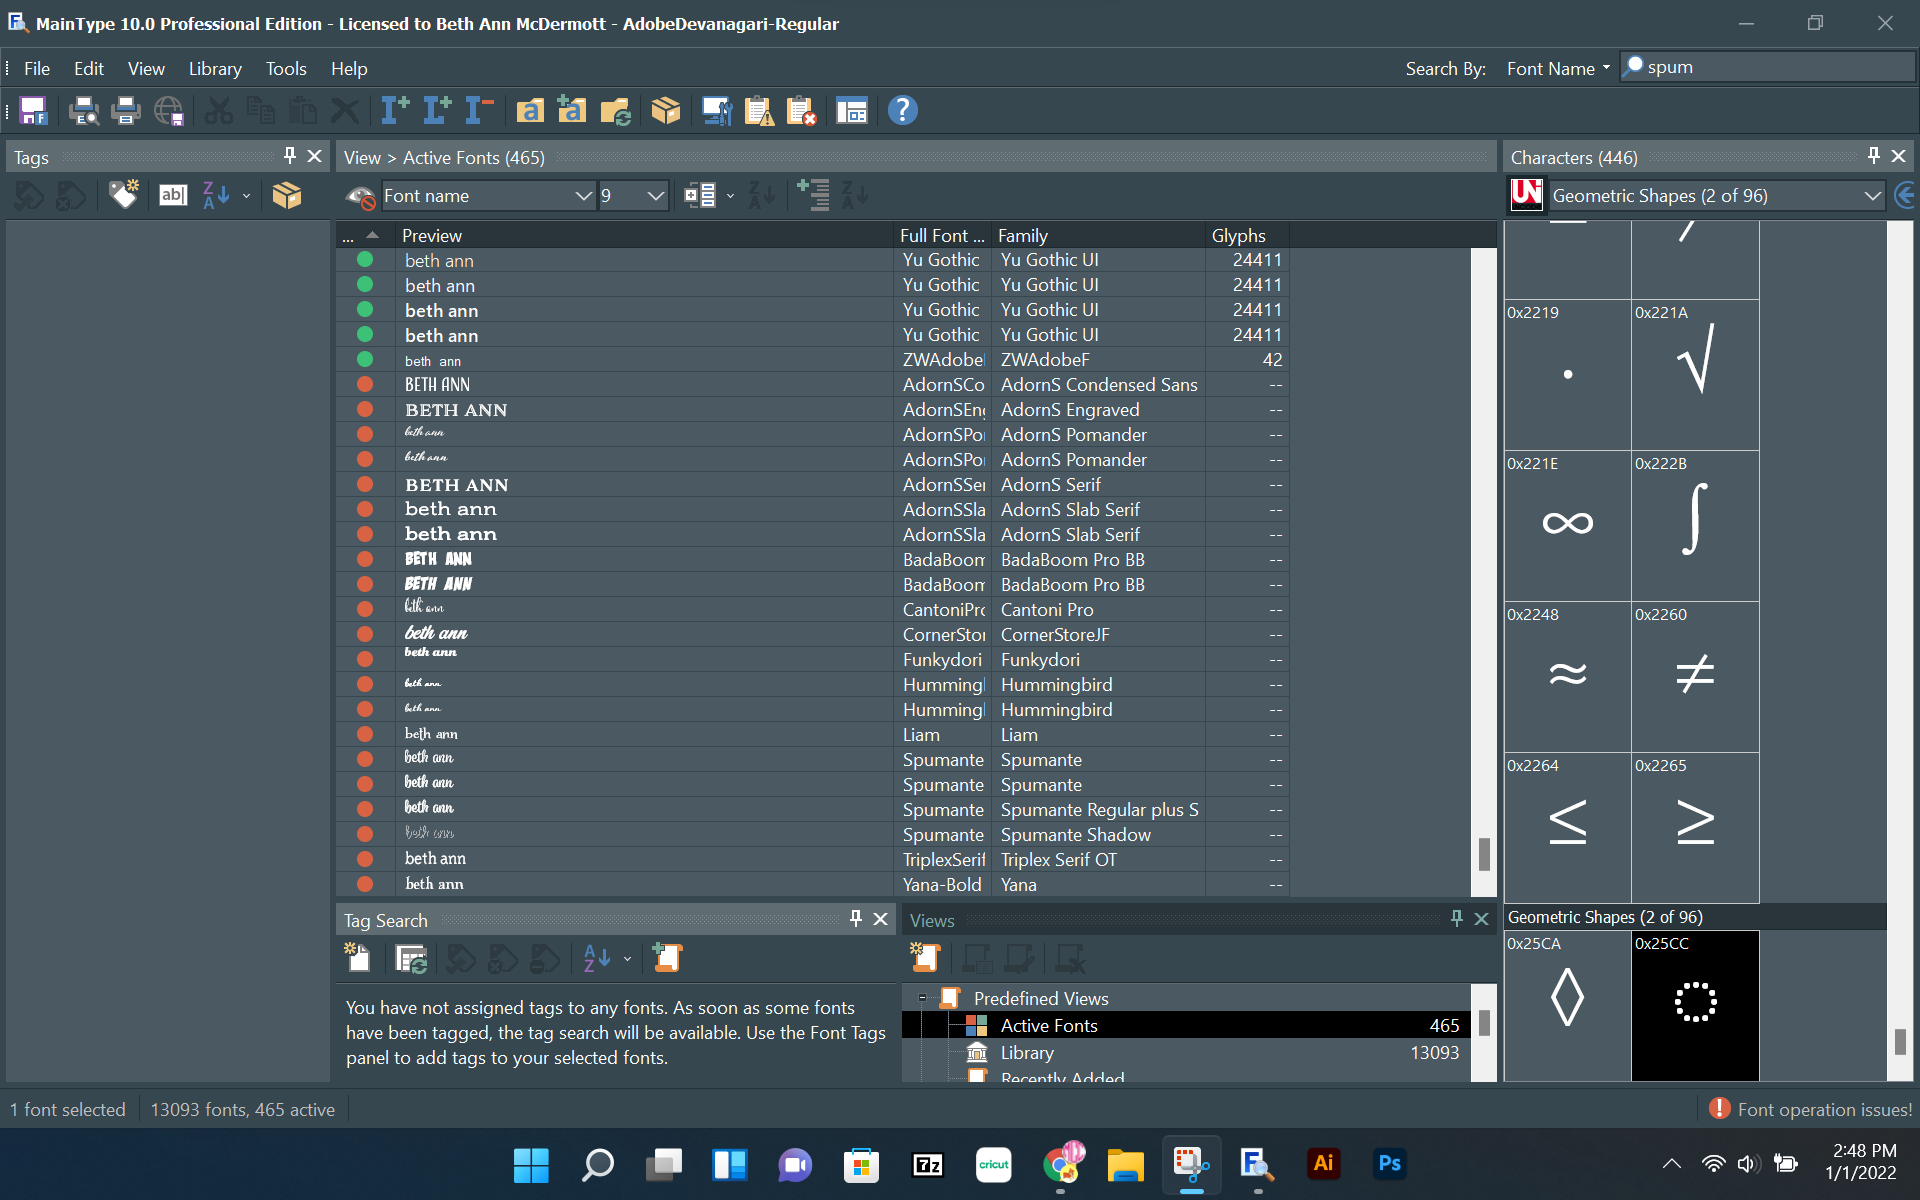Select the square root character 0x221A
The width and height of the screenshot is (1920, 1200).
pos(1695,375)
